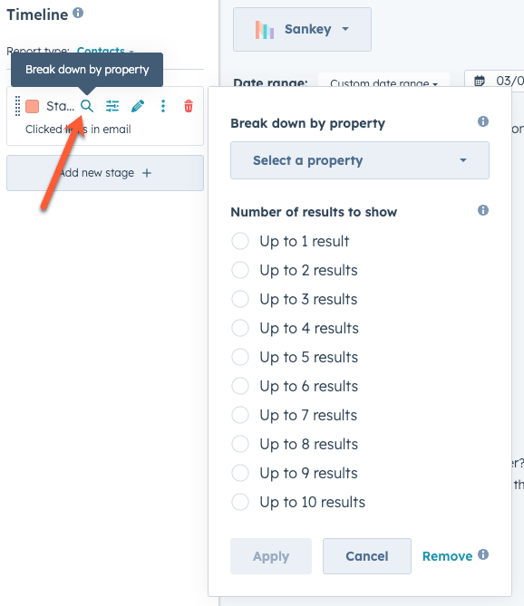Grab the stage drag handle dots
This screenshot has height=606, width=524.
pyautogui.click(x=17, y=106)
